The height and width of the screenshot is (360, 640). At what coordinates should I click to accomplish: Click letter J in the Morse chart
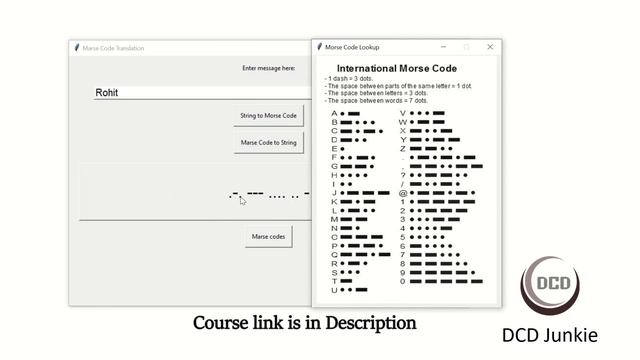334,193
